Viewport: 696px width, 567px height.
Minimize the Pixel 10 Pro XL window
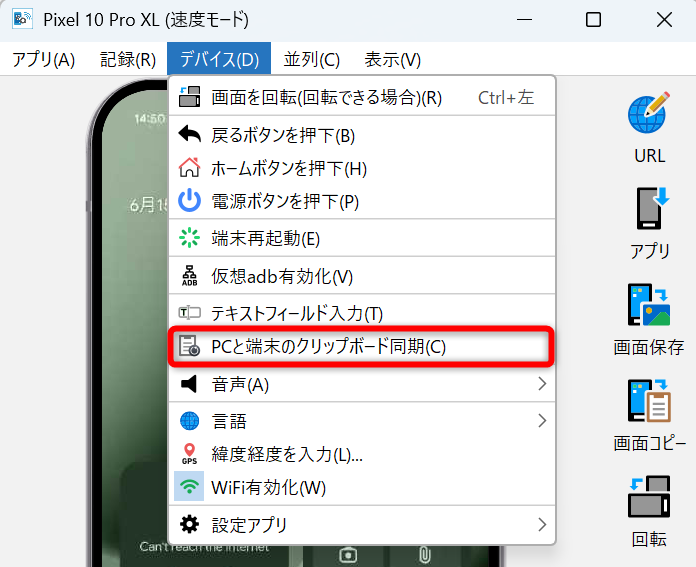coord(524,20)
